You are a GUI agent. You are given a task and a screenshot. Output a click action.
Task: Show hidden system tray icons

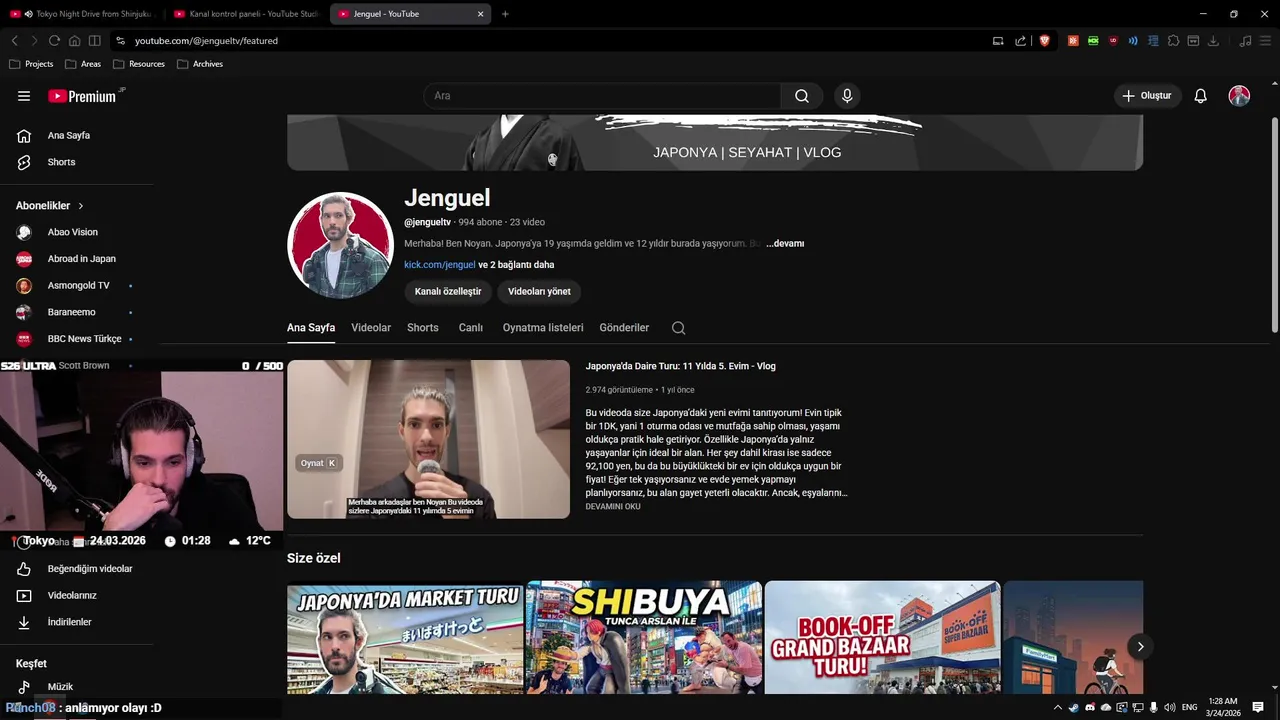pyautogui.click(x=1058, y=707)
